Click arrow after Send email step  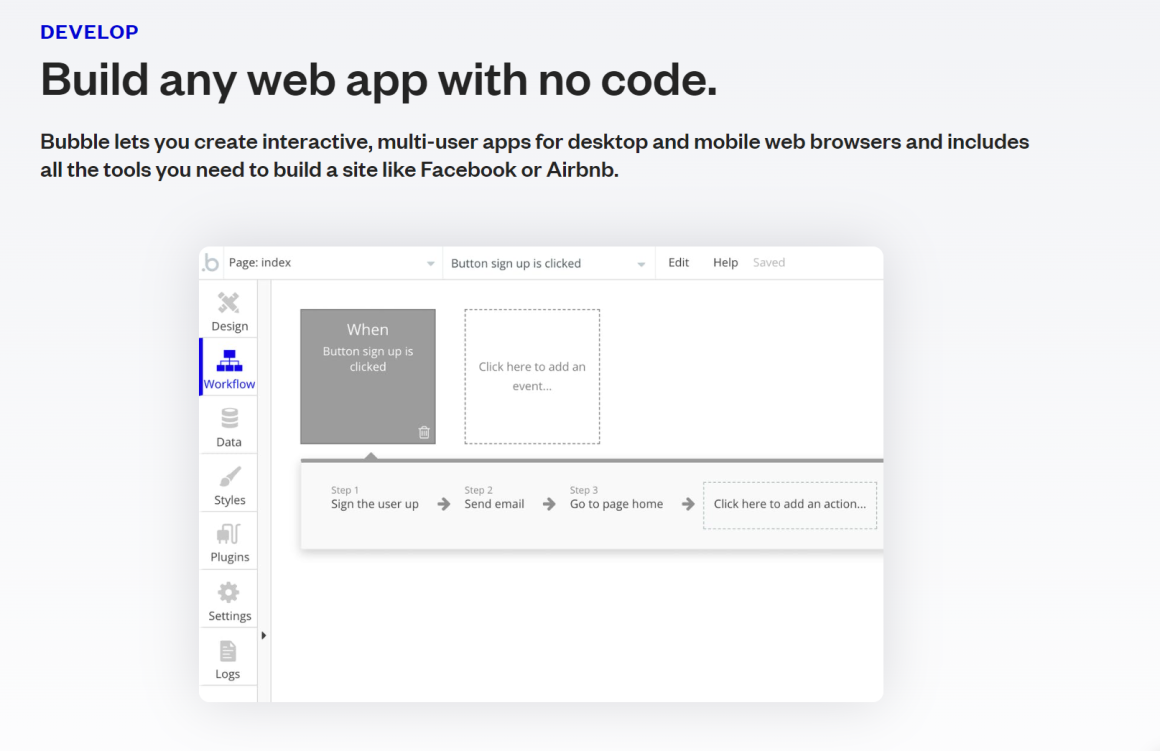(x=549, y=504)
